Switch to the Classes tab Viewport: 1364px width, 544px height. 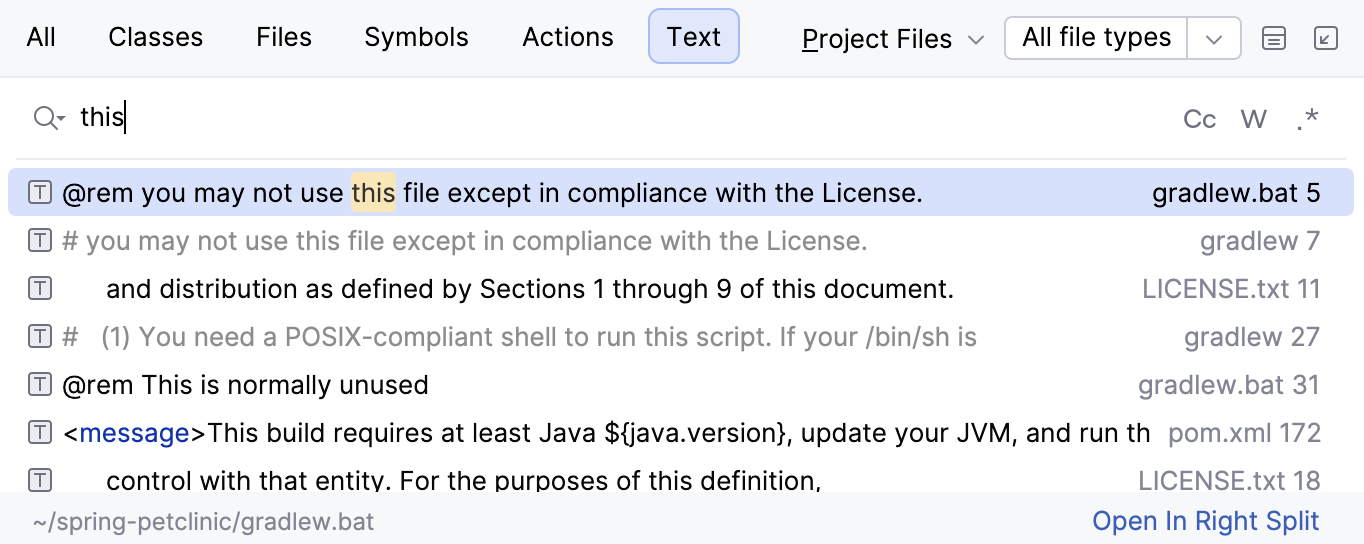click(x=155, y=37)
